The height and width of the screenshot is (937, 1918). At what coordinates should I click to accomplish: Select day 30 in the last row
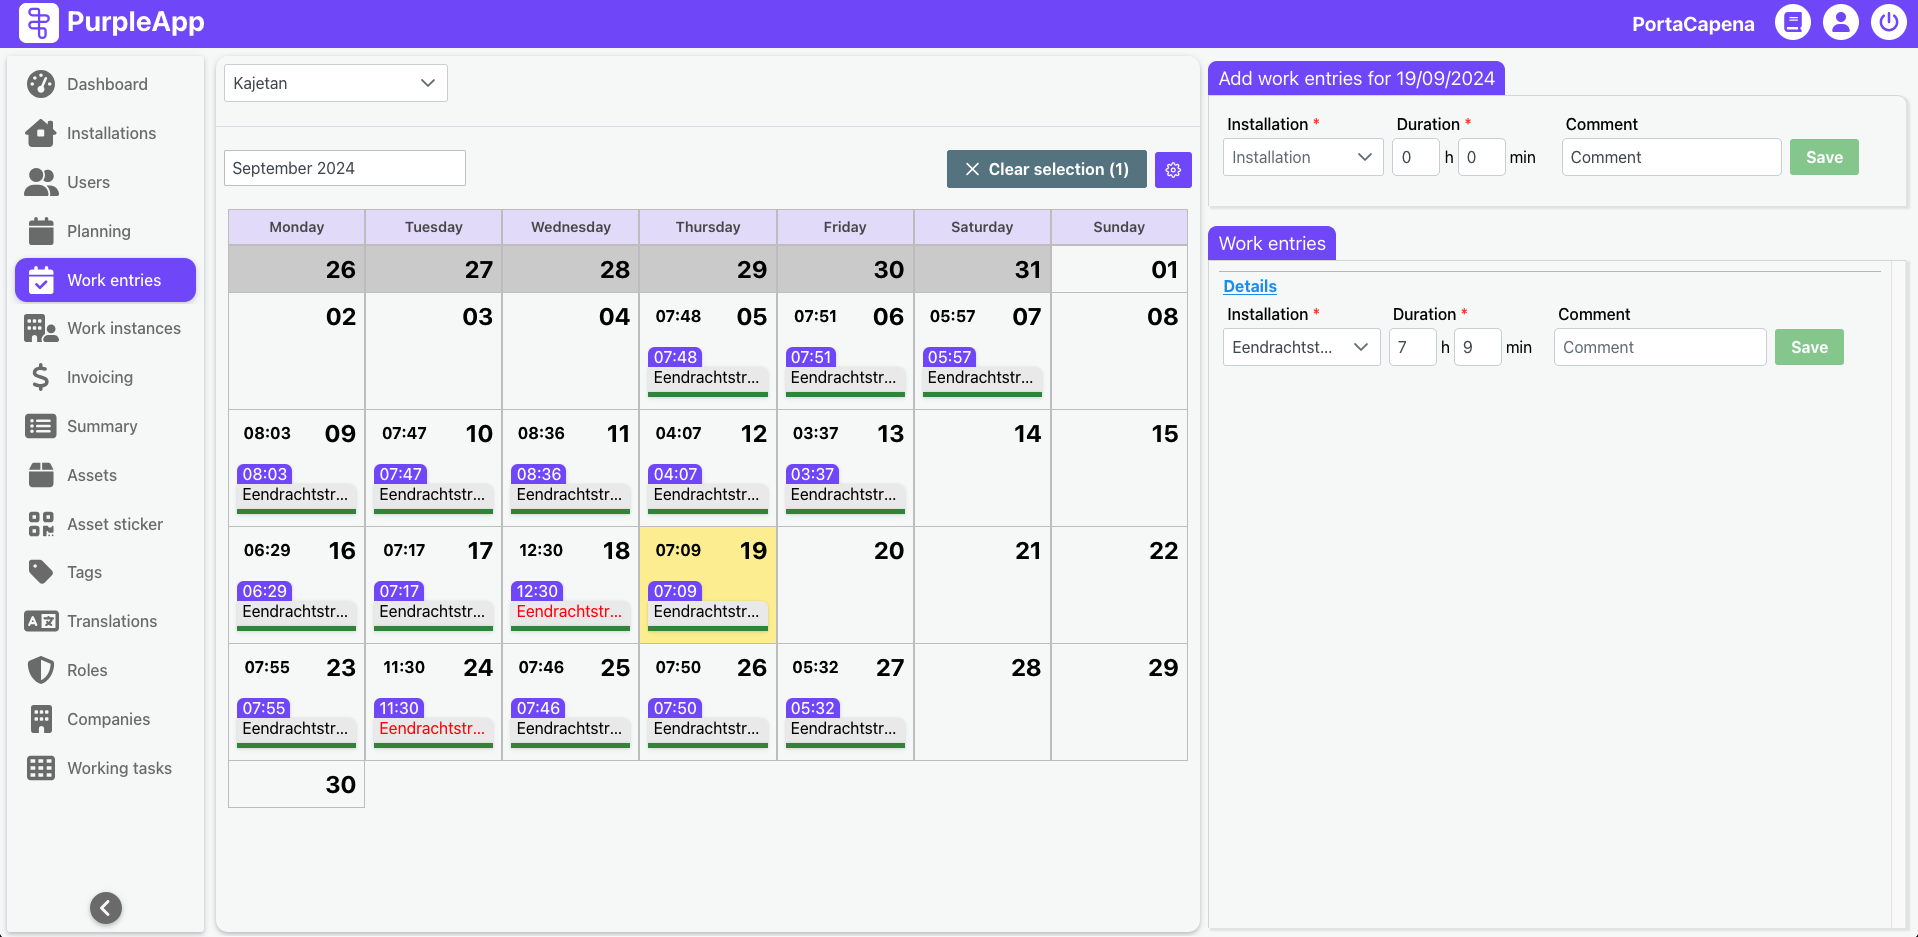[296, 784]
